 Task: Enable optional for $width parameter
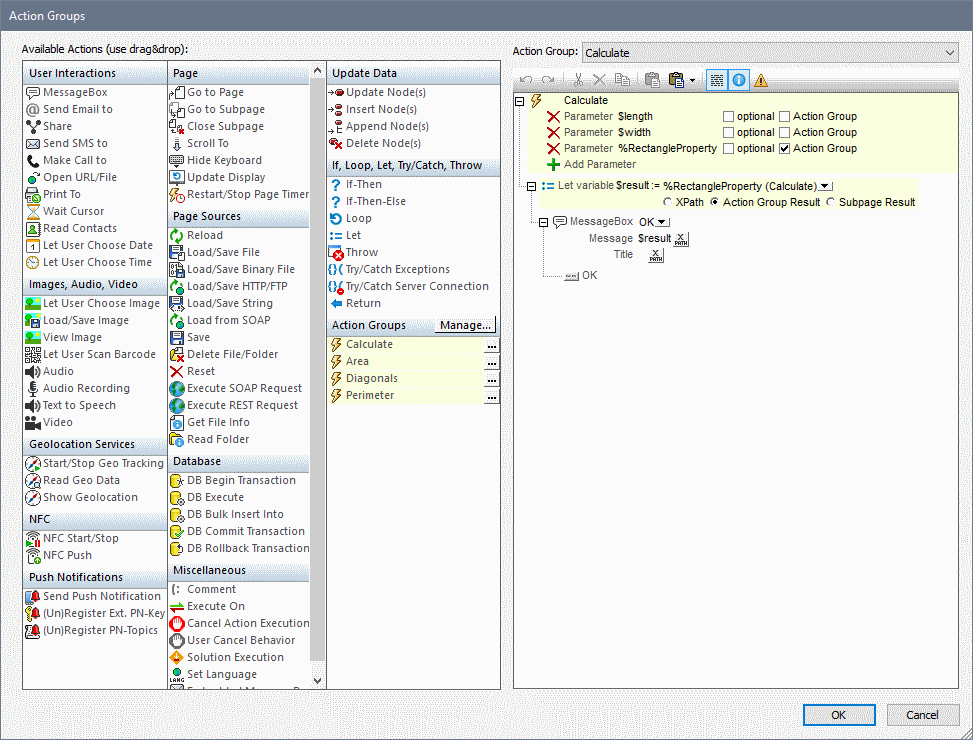(729, 133)
